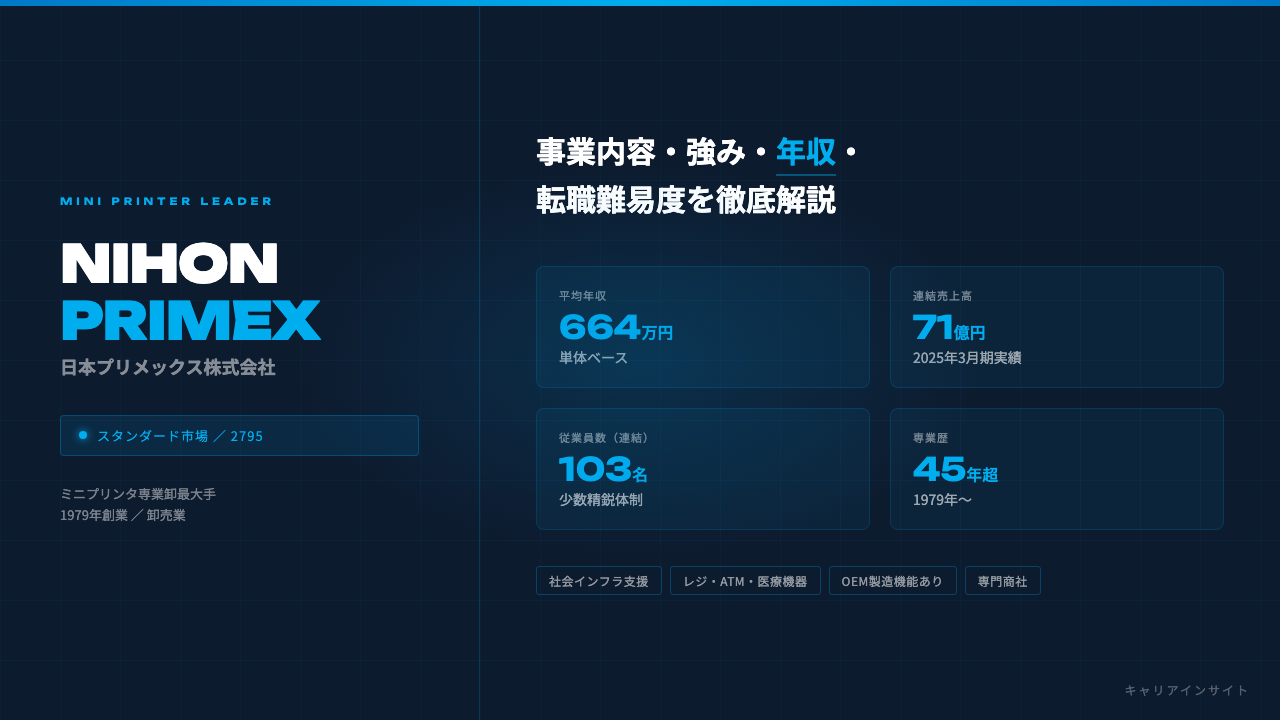1280x720 pixels.
Task: Click the 1979年〜 caption
Action: (942, 500)
